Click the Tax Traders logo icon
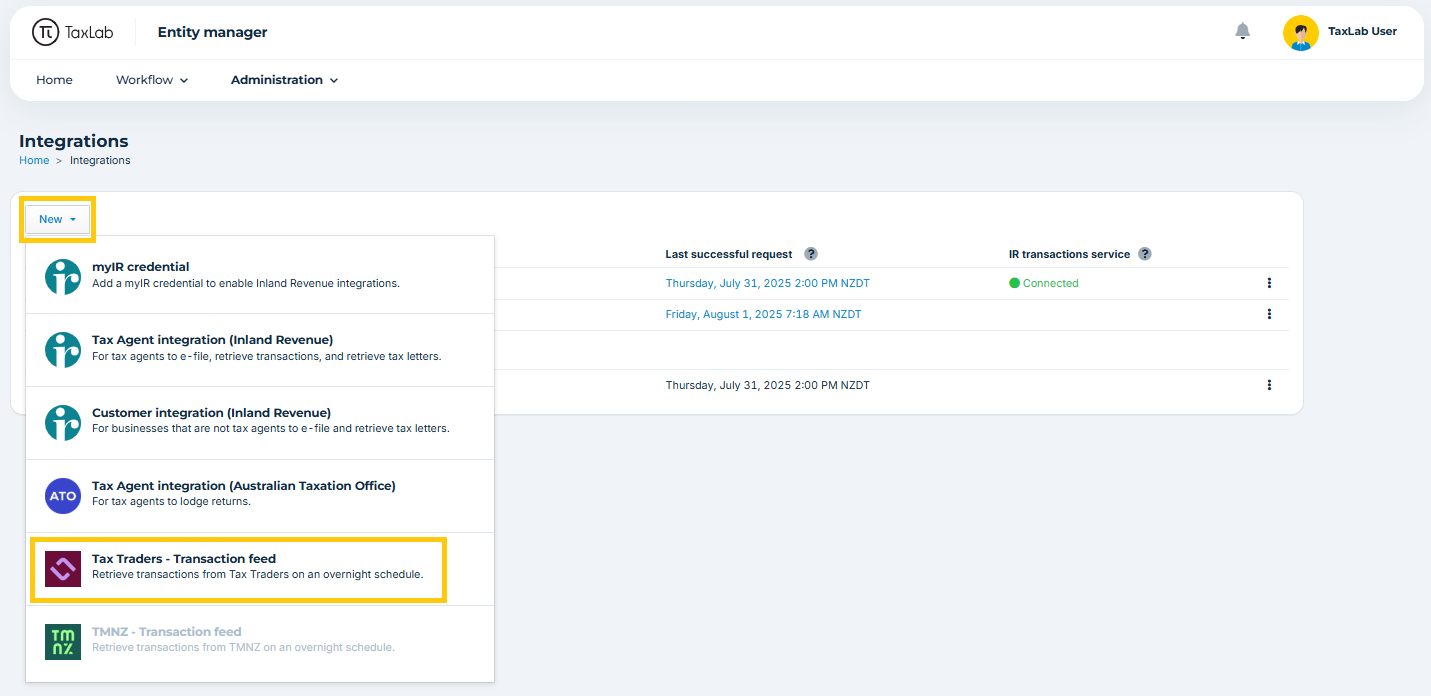The height and width of the screenshot is (696, 1431). (63, 569)
